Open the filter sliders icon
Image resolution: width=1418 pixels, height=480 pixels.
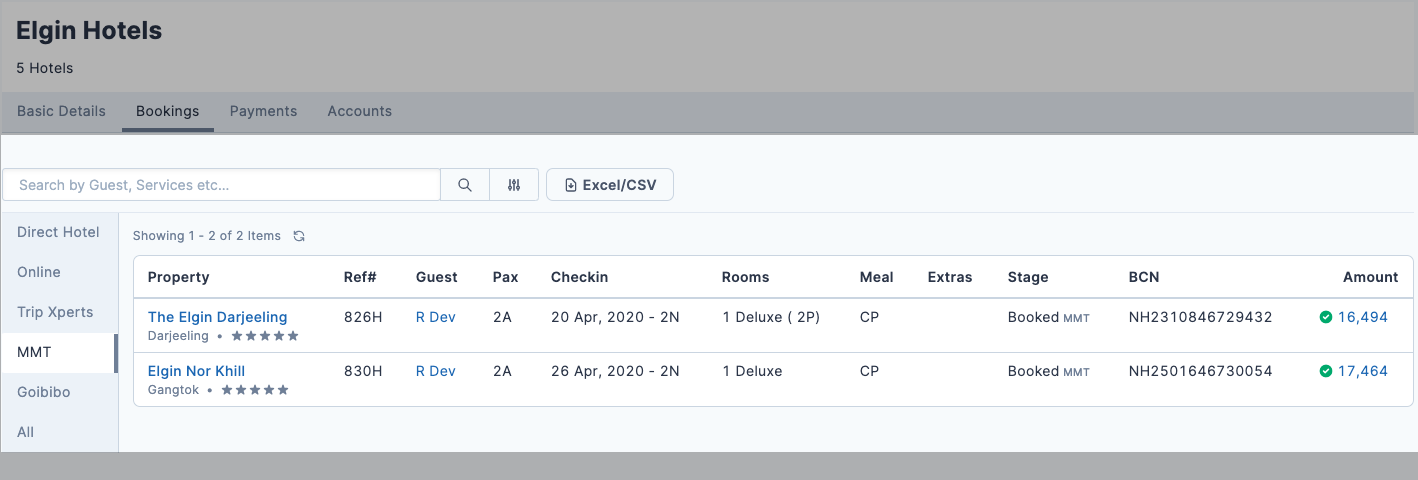[x=514, y=185]
